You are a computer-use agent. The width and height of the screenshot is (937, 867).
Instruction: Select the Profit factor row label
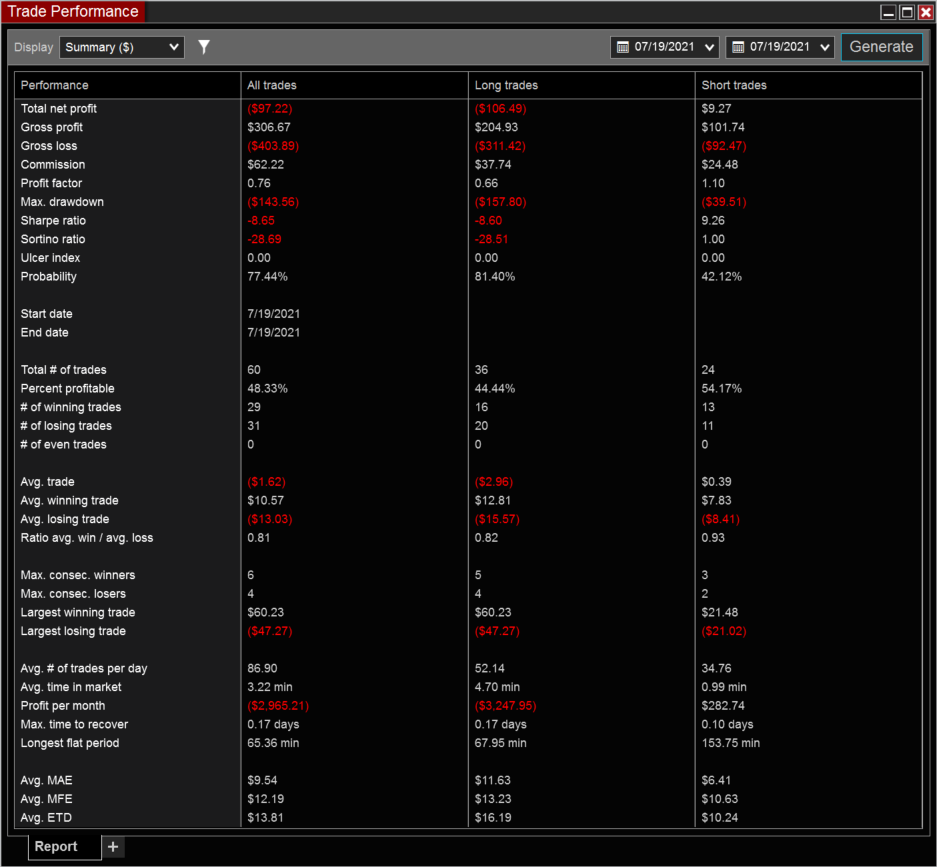pos(51,183)
